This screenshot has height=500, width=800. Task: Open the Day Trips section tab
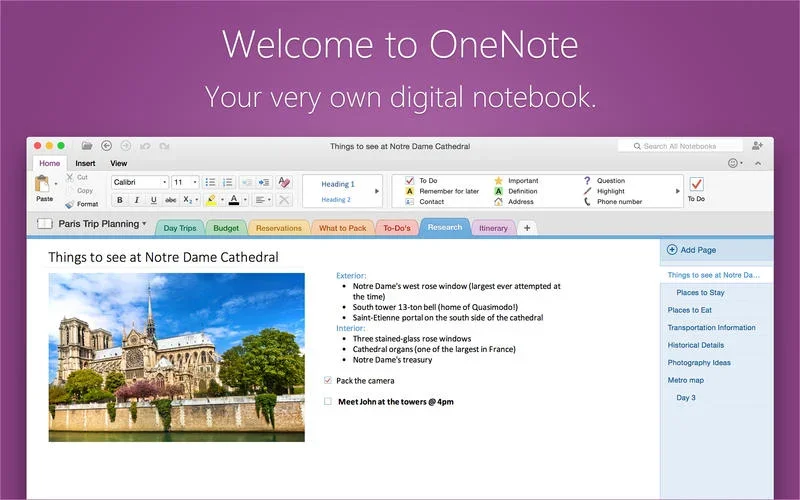coord(180,228)
